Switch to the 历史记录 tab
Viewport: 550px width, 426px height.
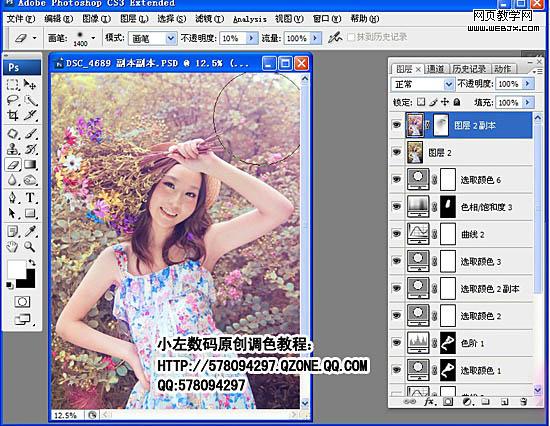tap(469, 69)
